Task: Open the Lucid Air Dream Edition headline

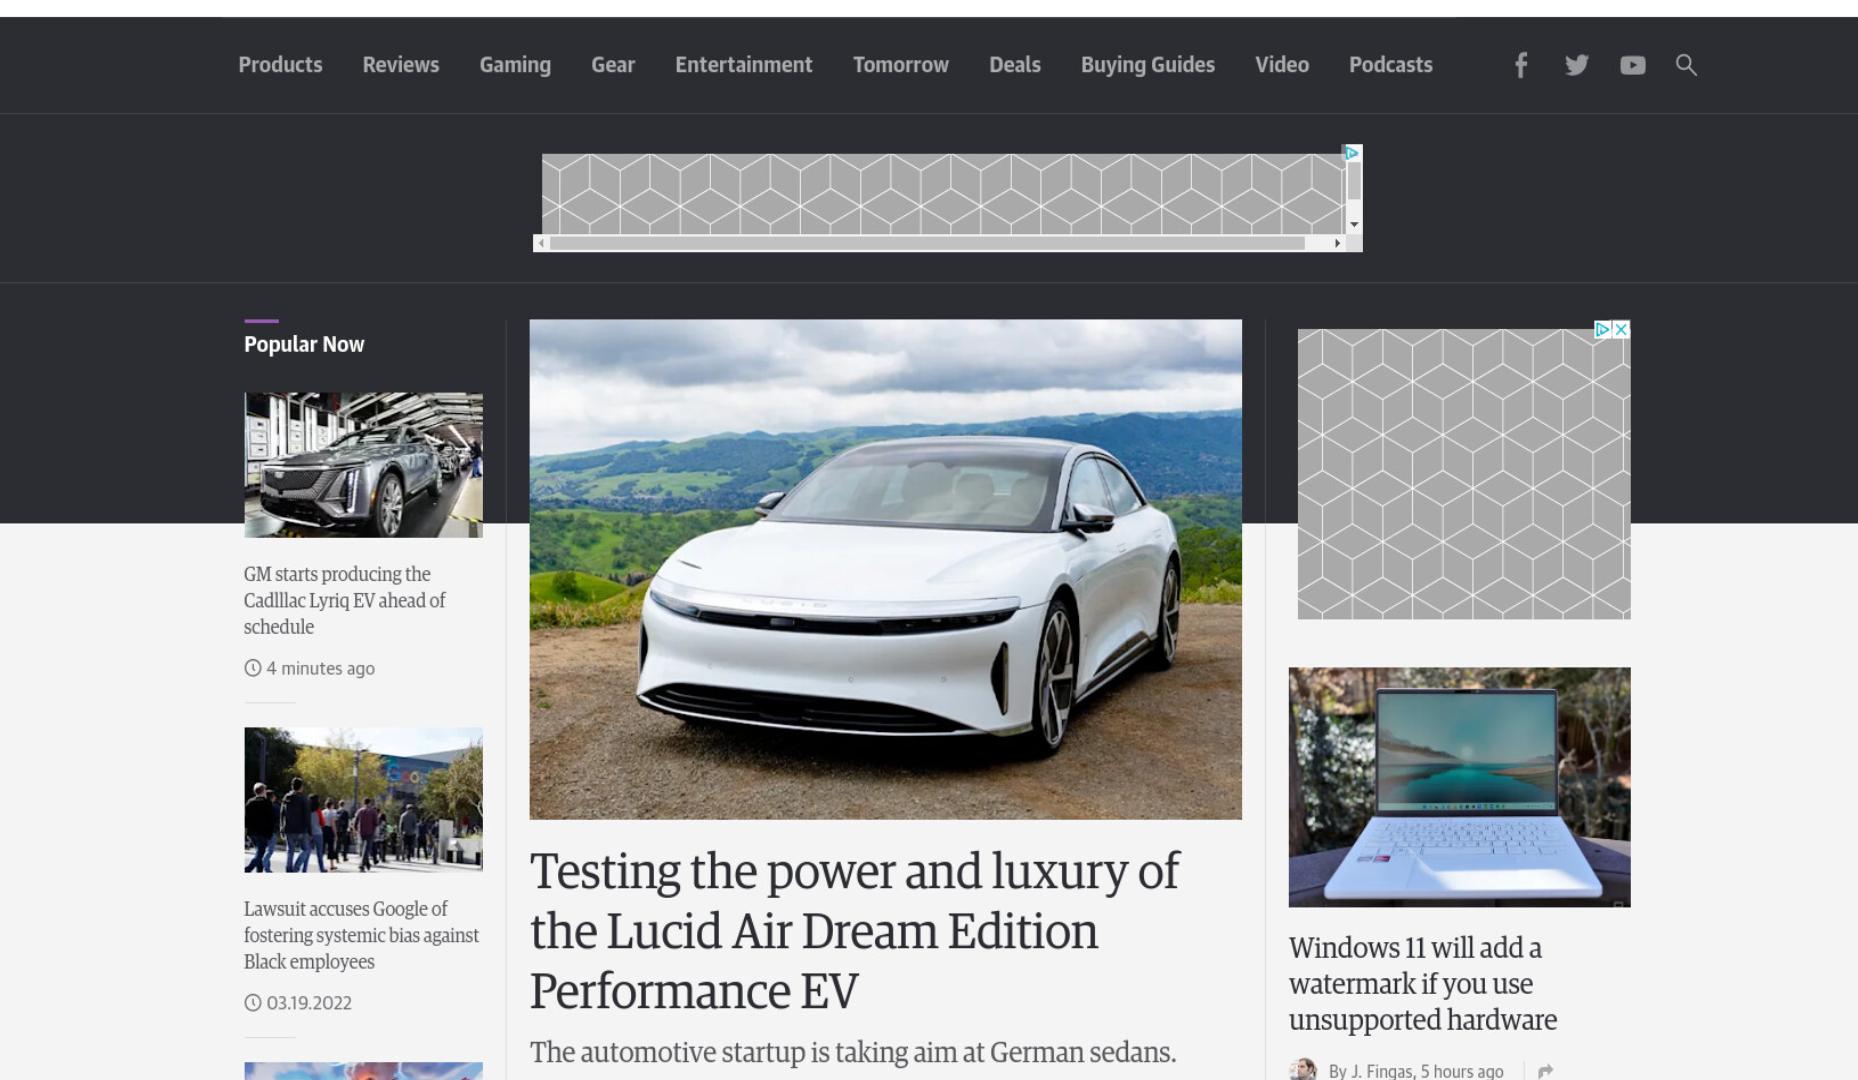Action: click(855, 931)
